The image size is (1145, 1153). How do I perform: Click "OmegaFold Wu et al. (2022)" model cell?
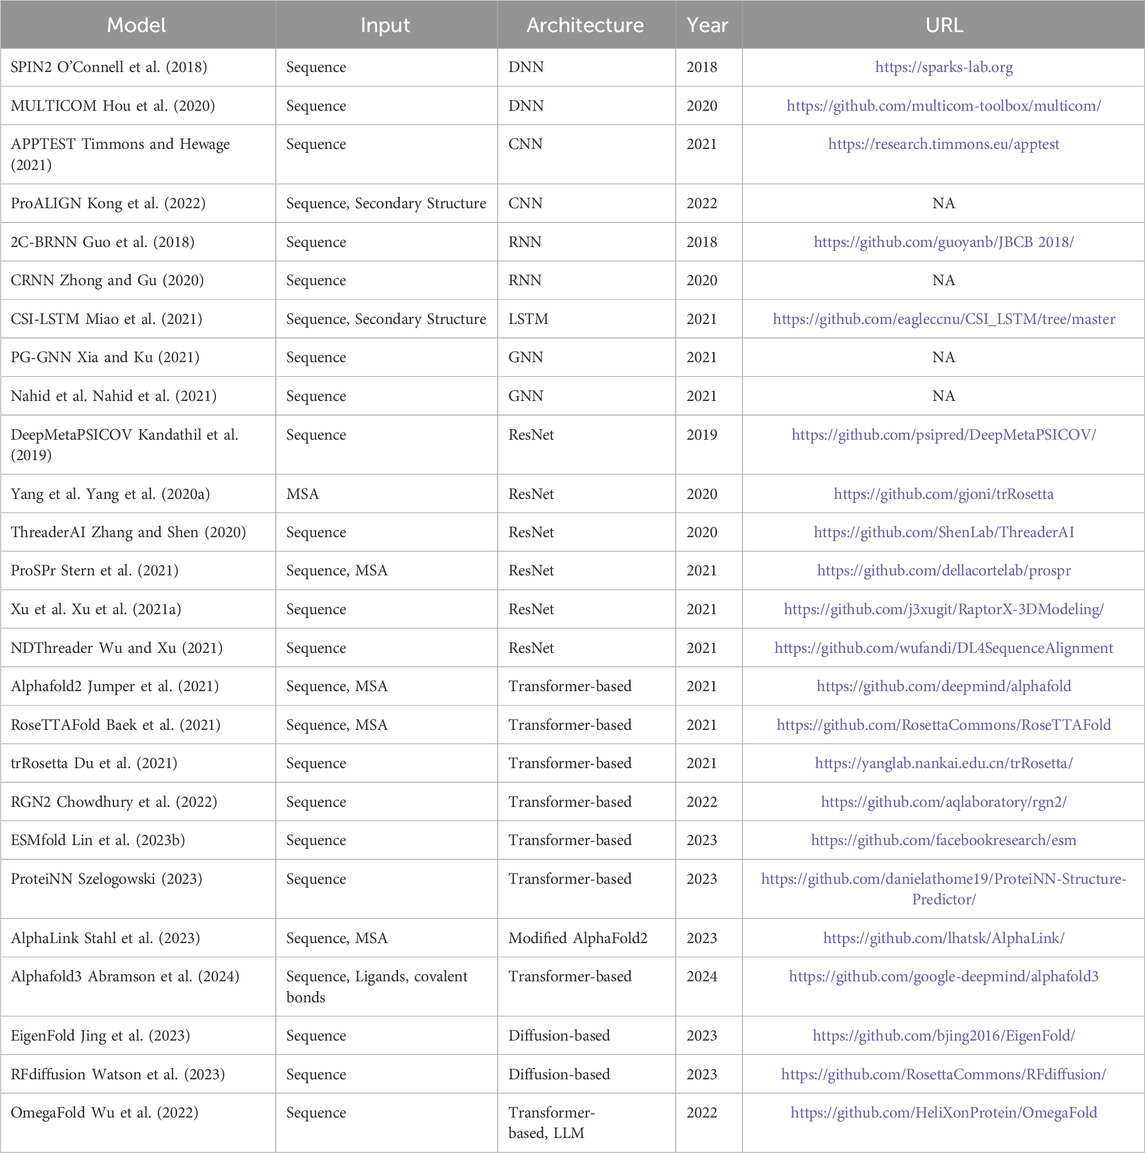click(138, 1123)
